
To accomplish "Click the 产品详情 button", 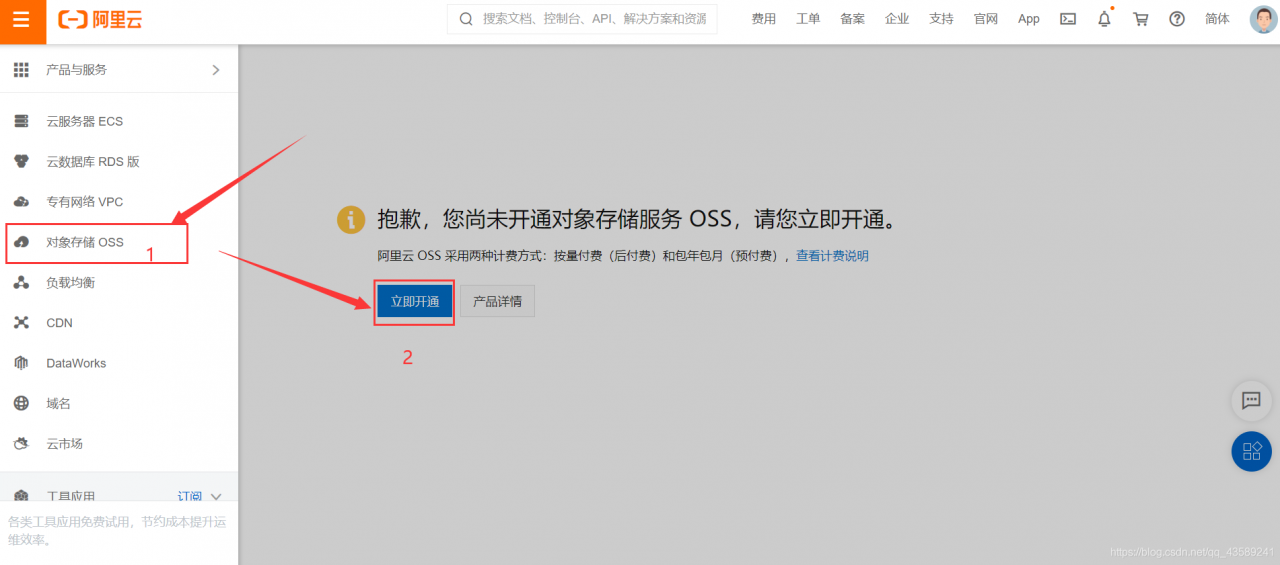I will click(x=497, y=301).
